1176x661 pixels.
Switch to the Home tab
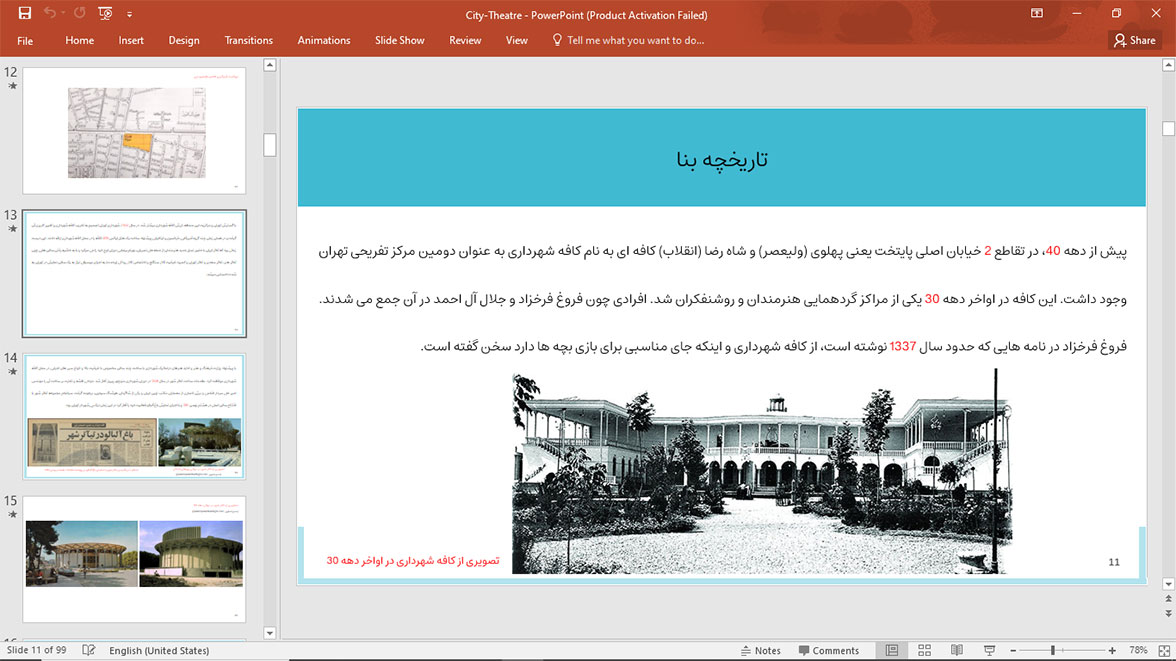80,41
